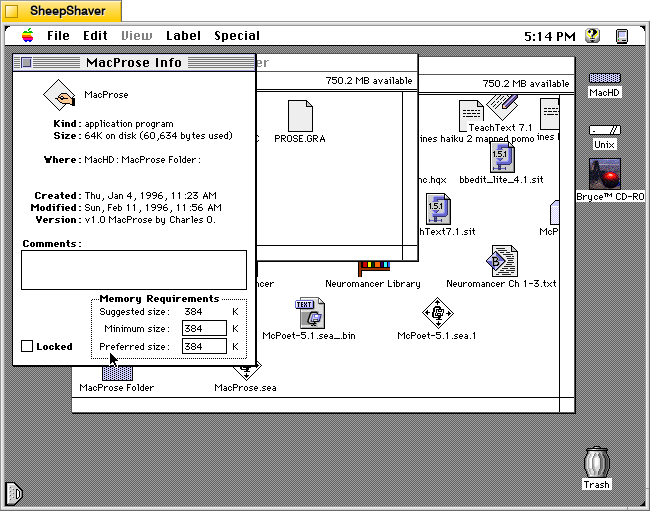Select the Neuromancer Ch 1-3.txt file icon
Viewport: 650px width, 511px height.
tap(502, 261)
